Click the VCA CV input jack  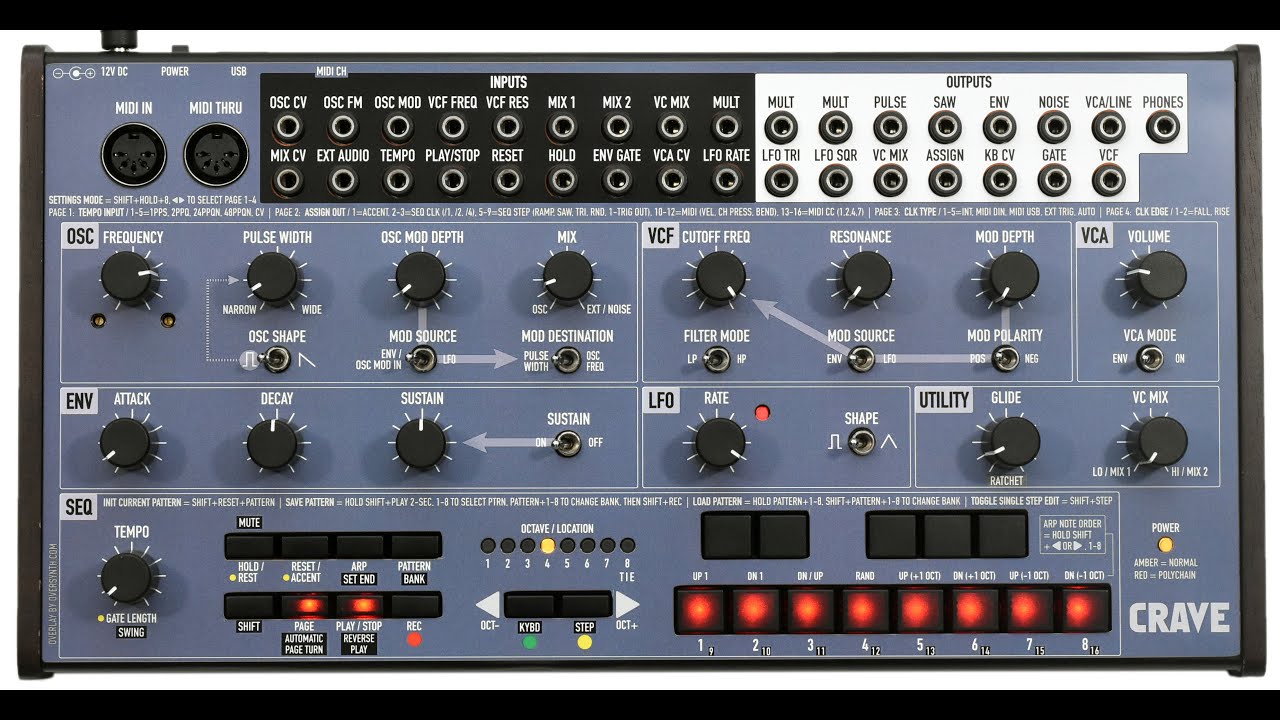pyautogui.click(x=672, y=180)
